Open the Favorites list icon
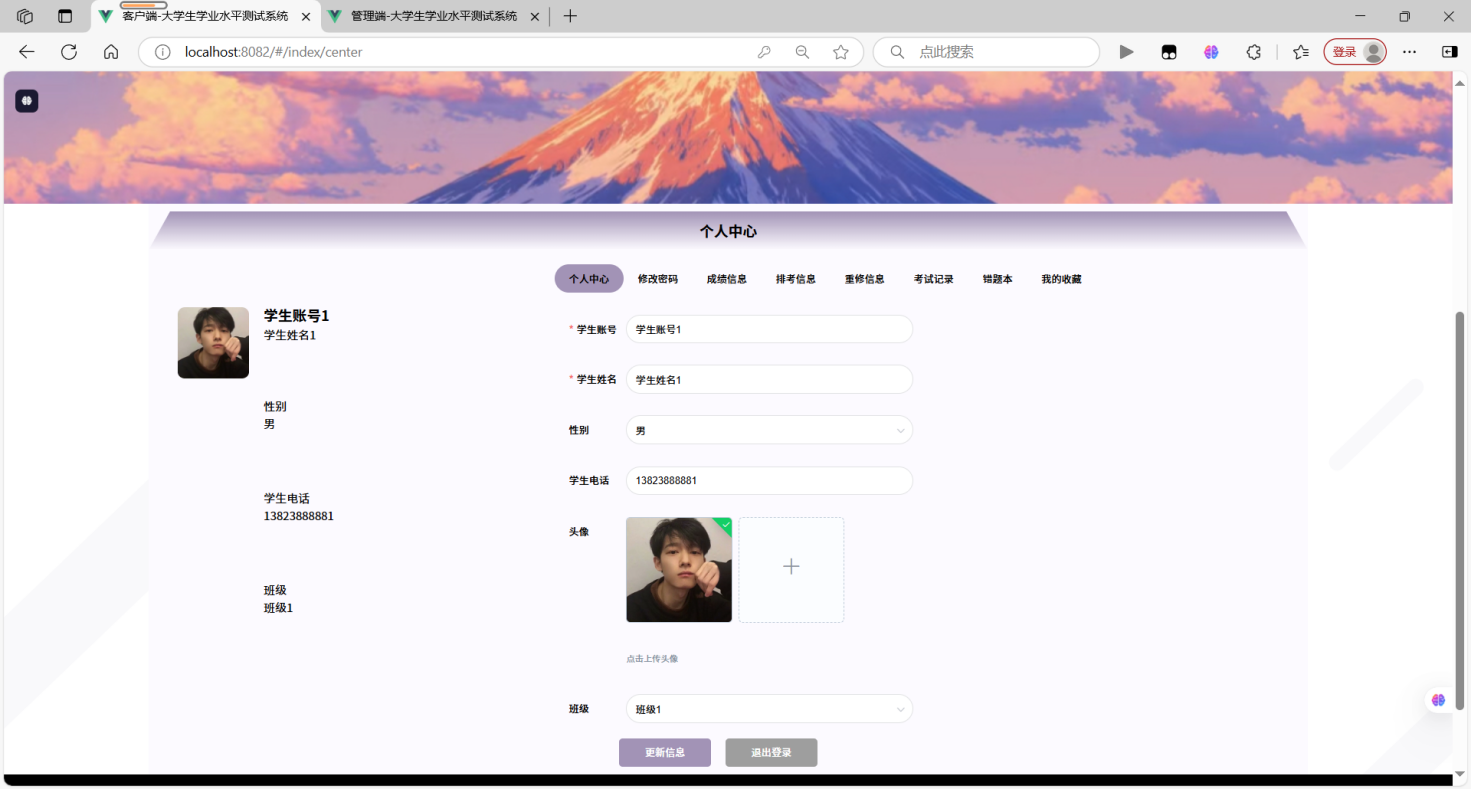Image resolution: width=1471 pixels, height=789 pixels. pos(1300,52)
